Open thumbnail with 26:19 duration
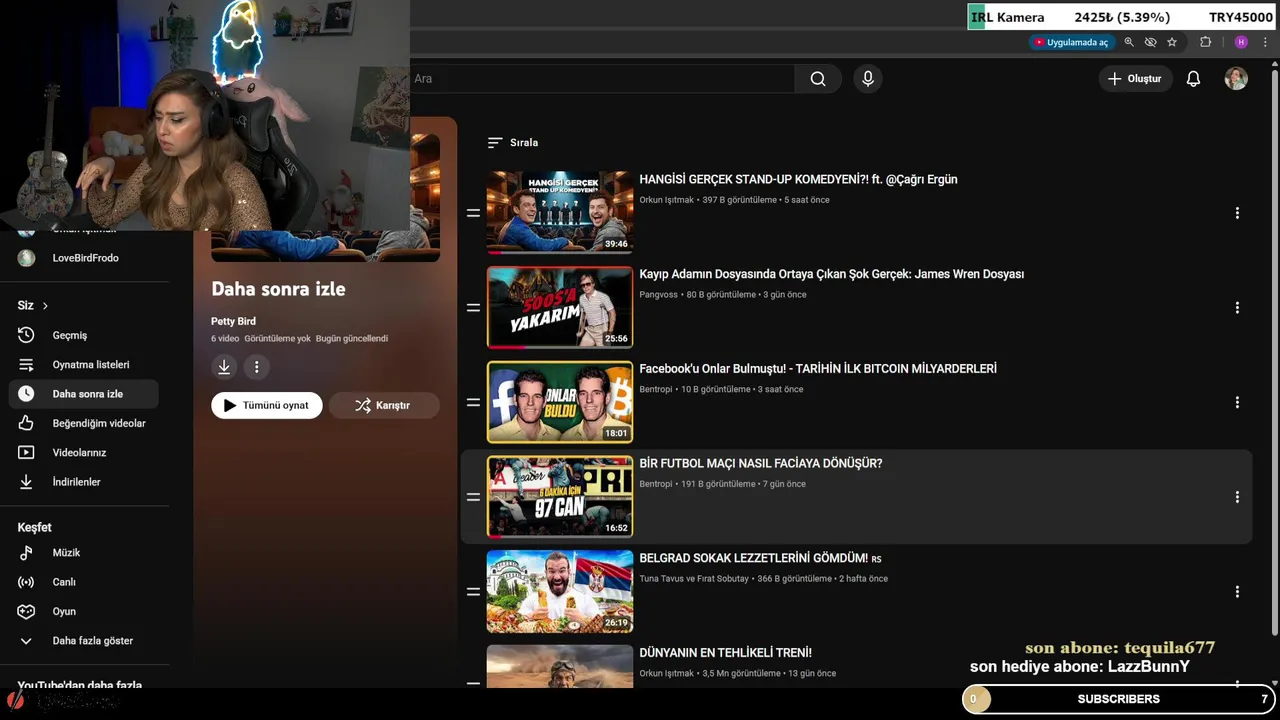The image size is (1280, 720). click(x=560, y=591)
